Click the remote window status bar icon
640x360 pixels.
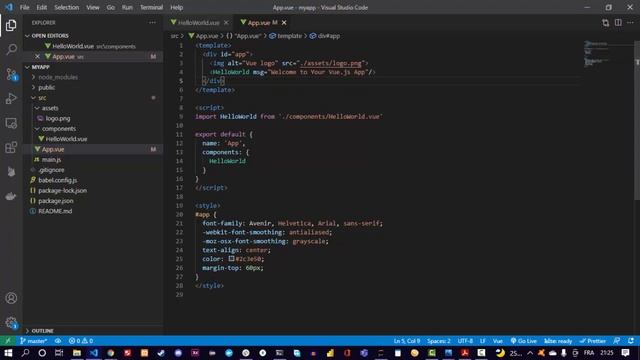coord(8,341)
